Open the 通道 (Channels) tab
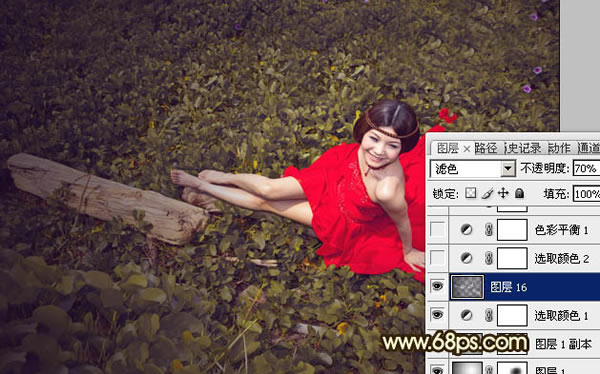This screenshot has height=374, width=600. (589, 148)
